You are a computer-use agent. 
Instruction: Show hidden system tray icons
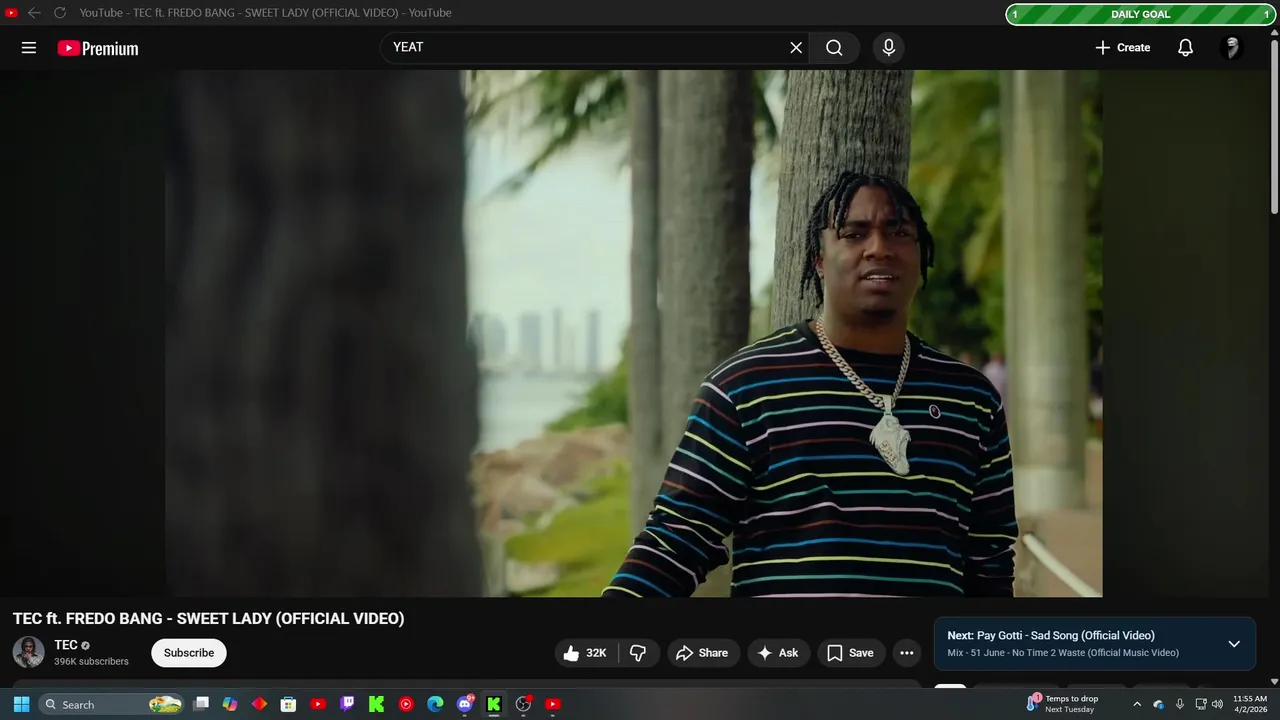(x=1136, y=704)
